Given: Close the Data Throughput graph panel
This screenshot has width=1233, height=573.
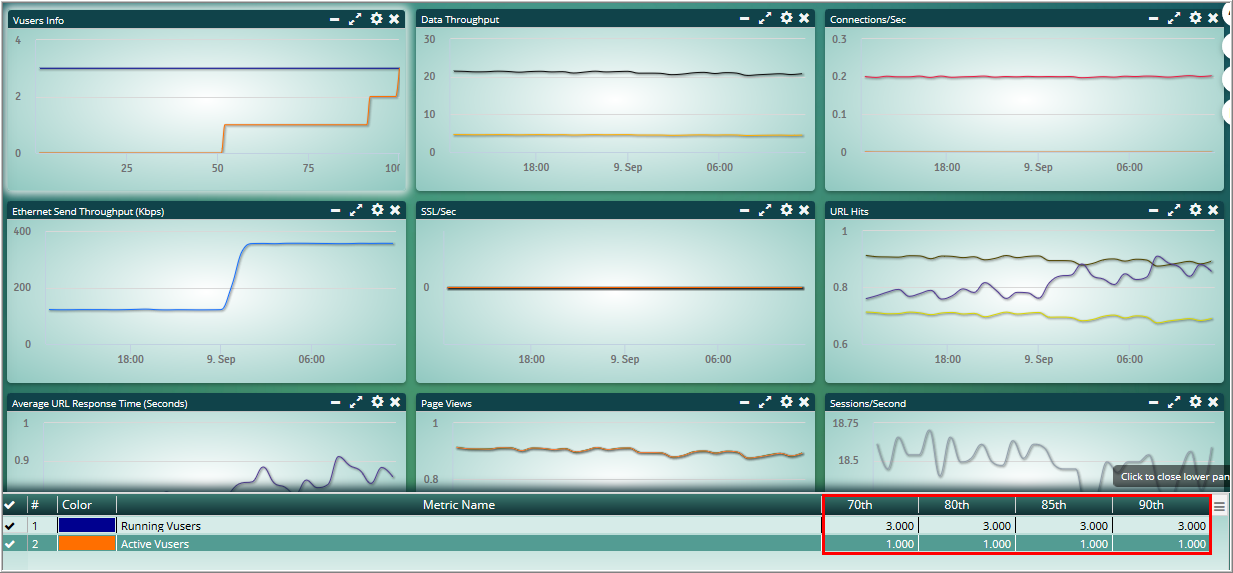Looking at the screenshot, I should [804, 19].
